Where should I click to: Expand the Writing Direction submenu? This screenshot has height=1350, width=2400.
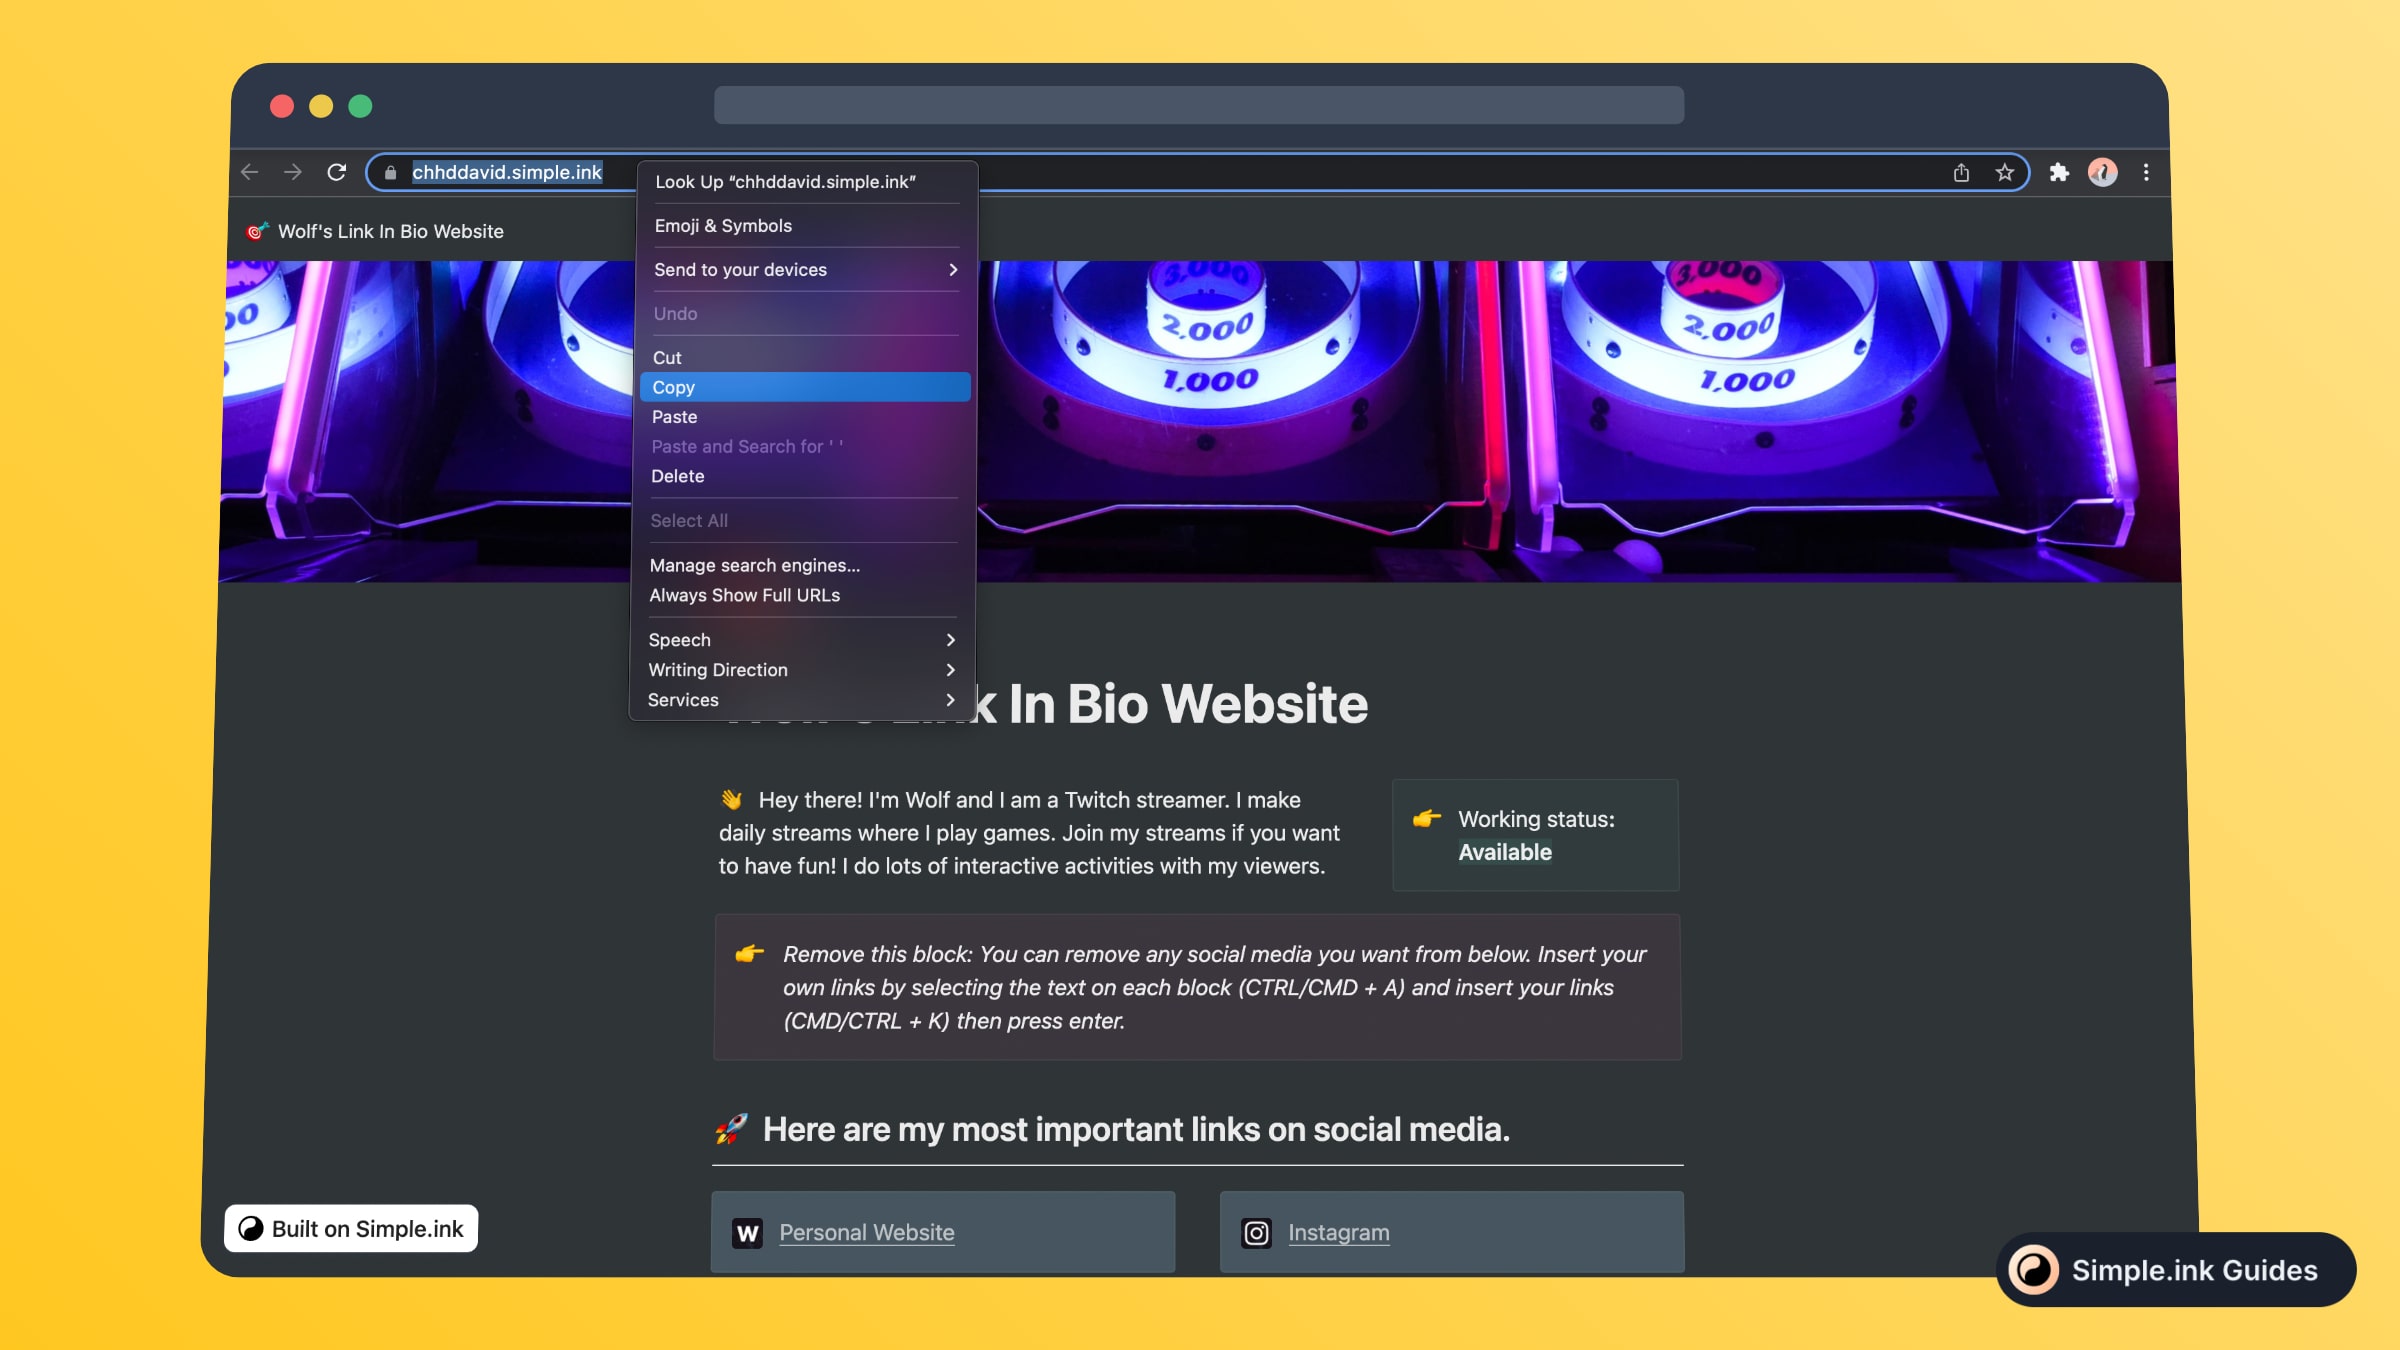801,671
